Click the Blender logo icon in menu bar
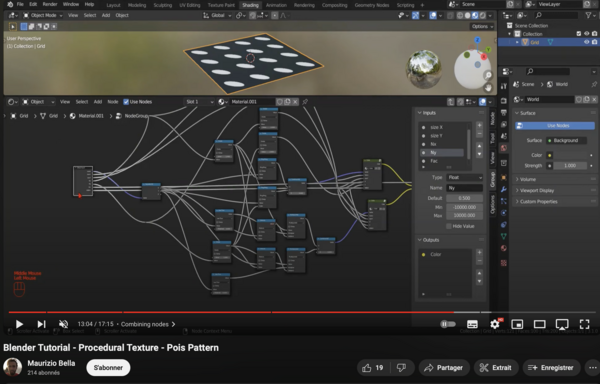The image size is (600, 384). coord(10,5)
